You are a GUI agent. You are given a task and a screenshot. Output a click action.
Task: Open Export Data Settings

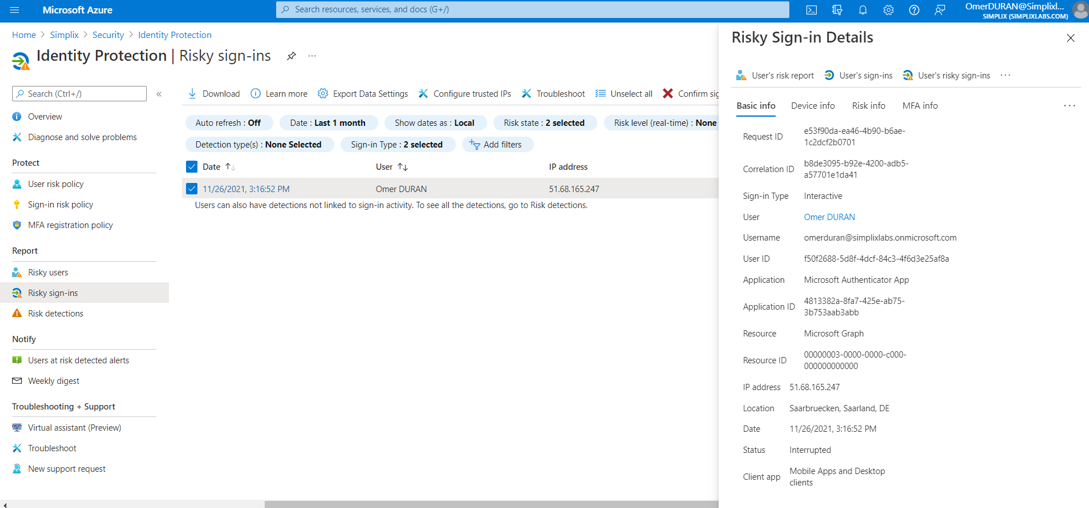pos(363,94)
